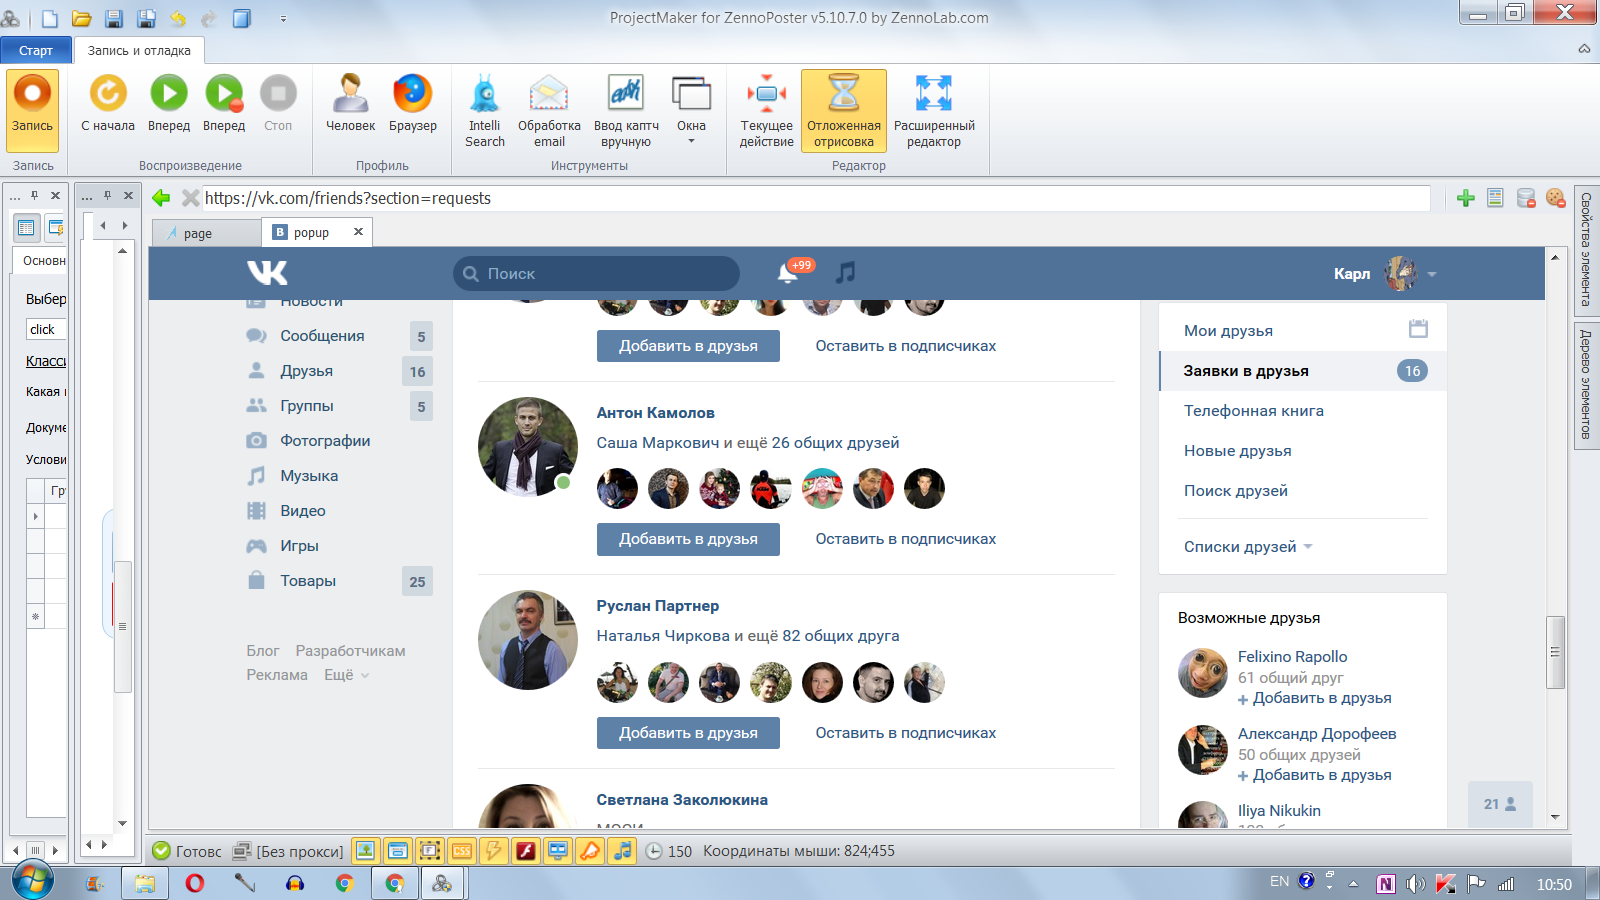The image size is (1600, 900).
Task: Launch the Intelli Search tool
Action: [485, 111]
